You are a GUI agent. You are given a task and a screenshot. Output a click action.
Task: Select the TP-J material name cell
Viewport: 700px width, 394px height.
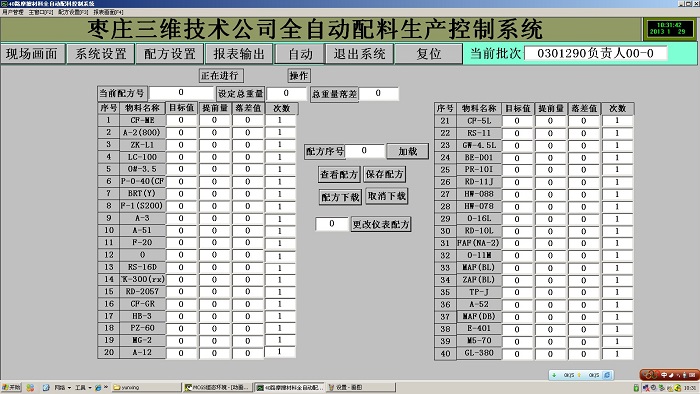pyautogui.click(x=479, y=292)
